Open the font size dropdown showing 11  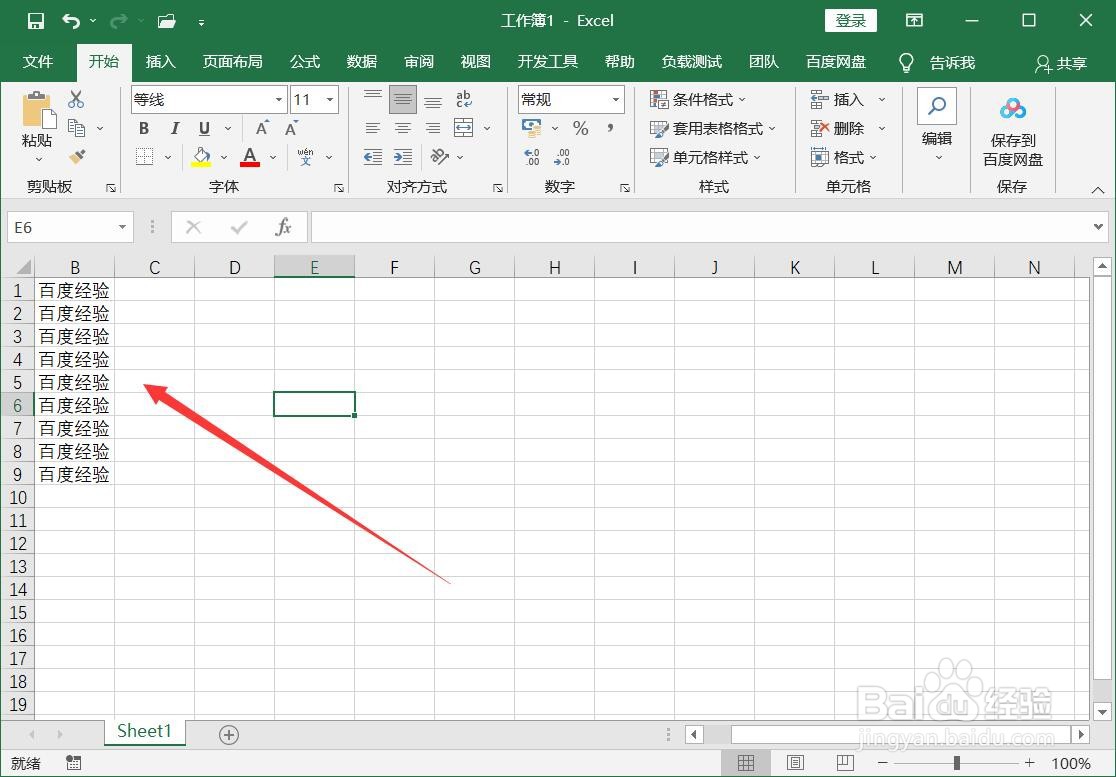point(330,100)
